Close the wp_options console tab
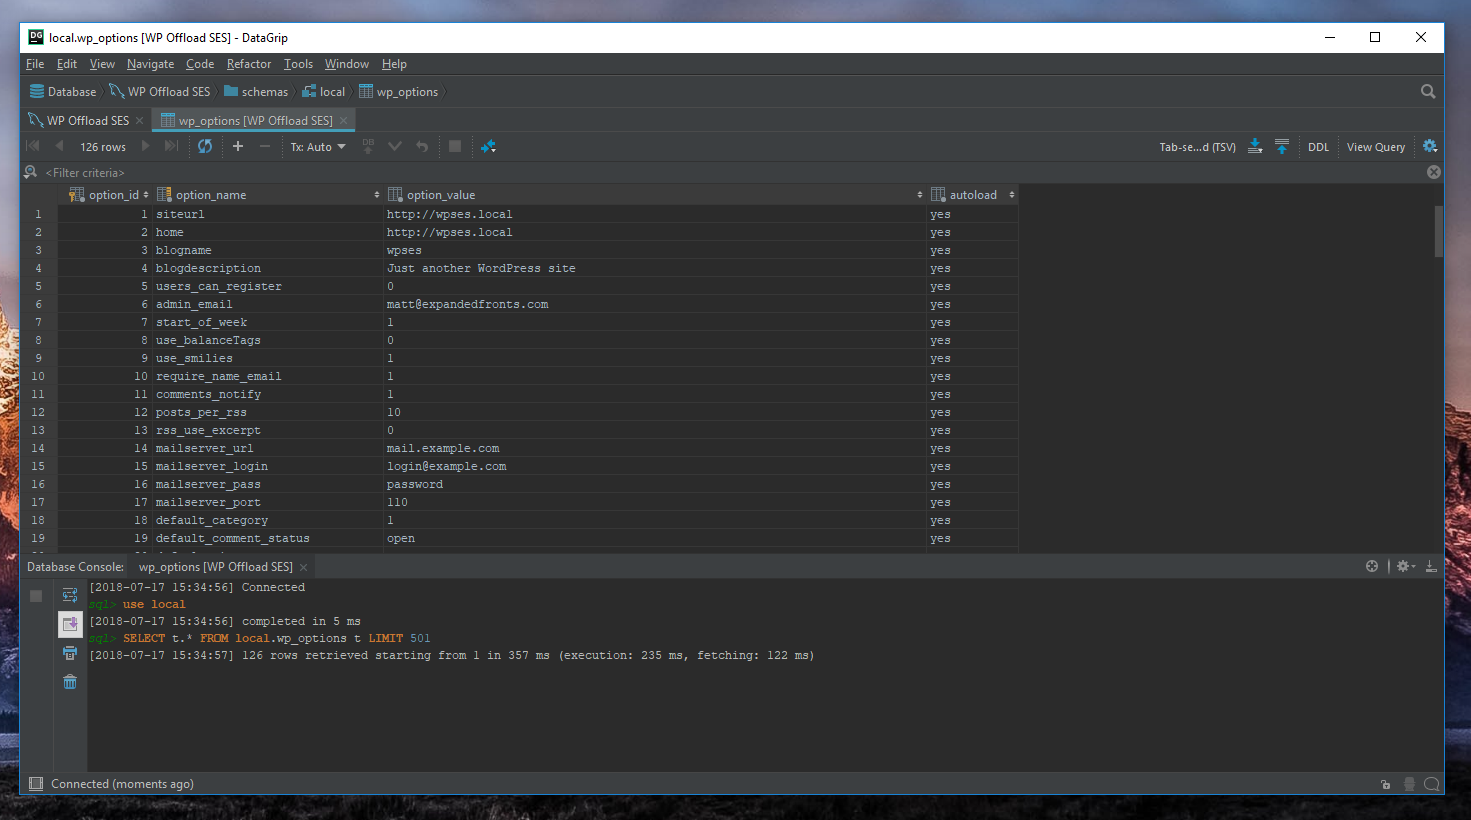The image size is (1471, 820). coord(304,567)
